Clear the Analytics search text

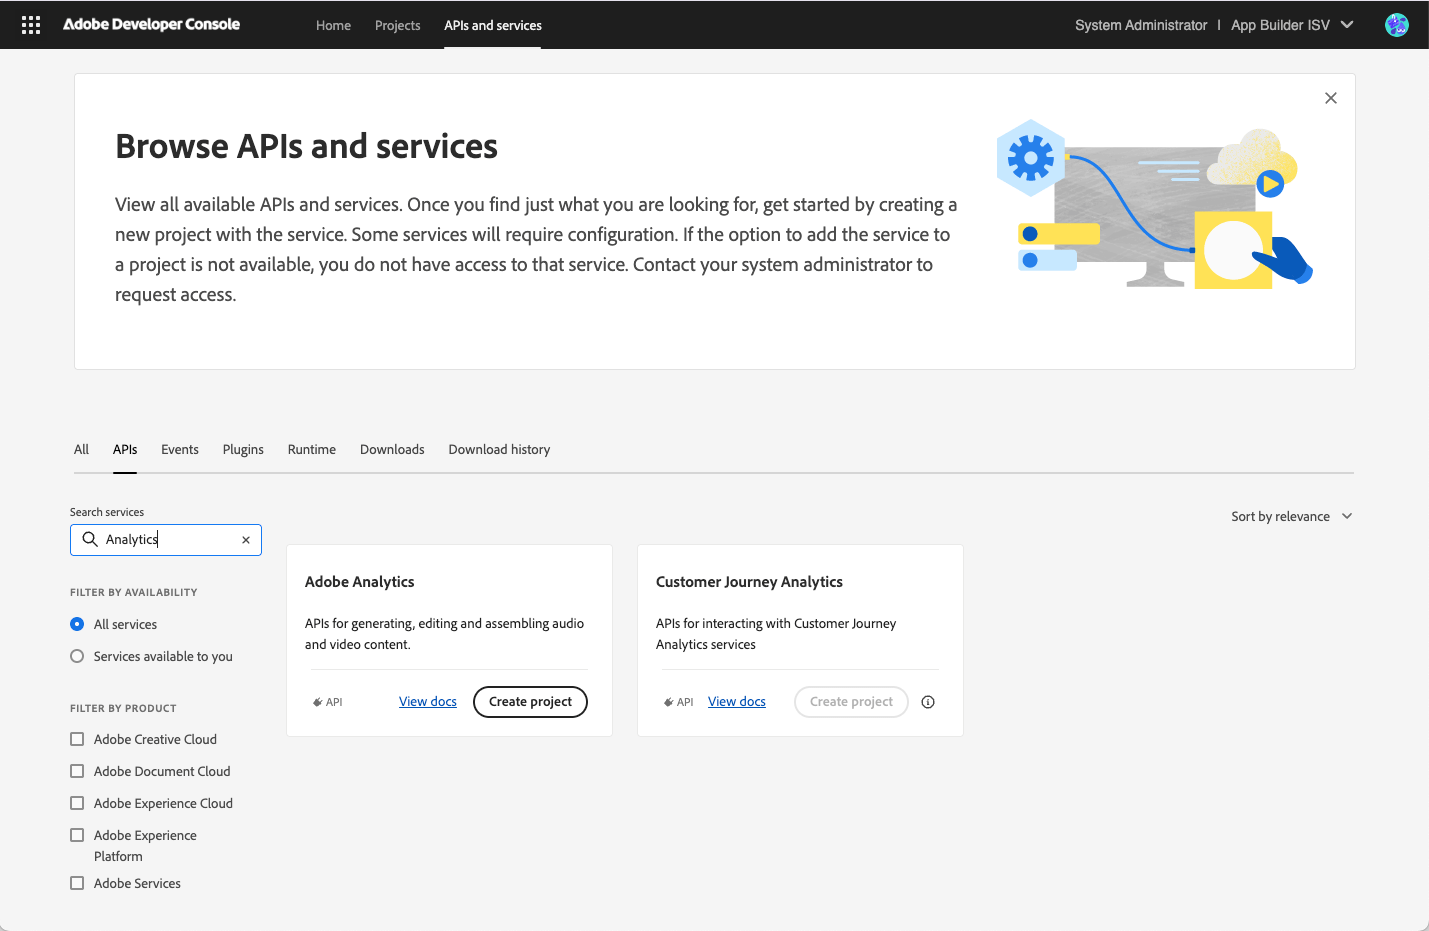(245, 539)
